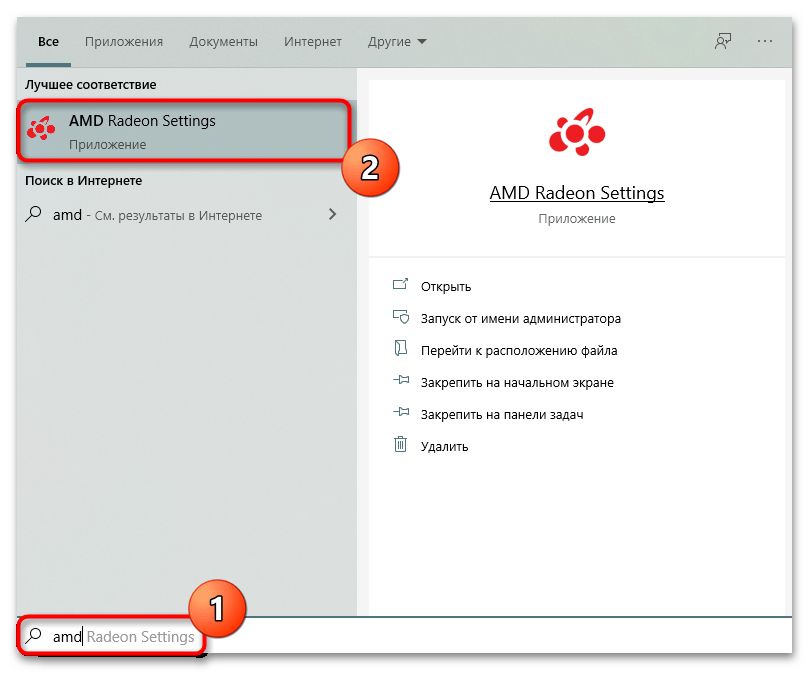Viewport: 808px width, 674px height.
Task: Switch to the Приложения tab
Action: [x=124, y=42]
